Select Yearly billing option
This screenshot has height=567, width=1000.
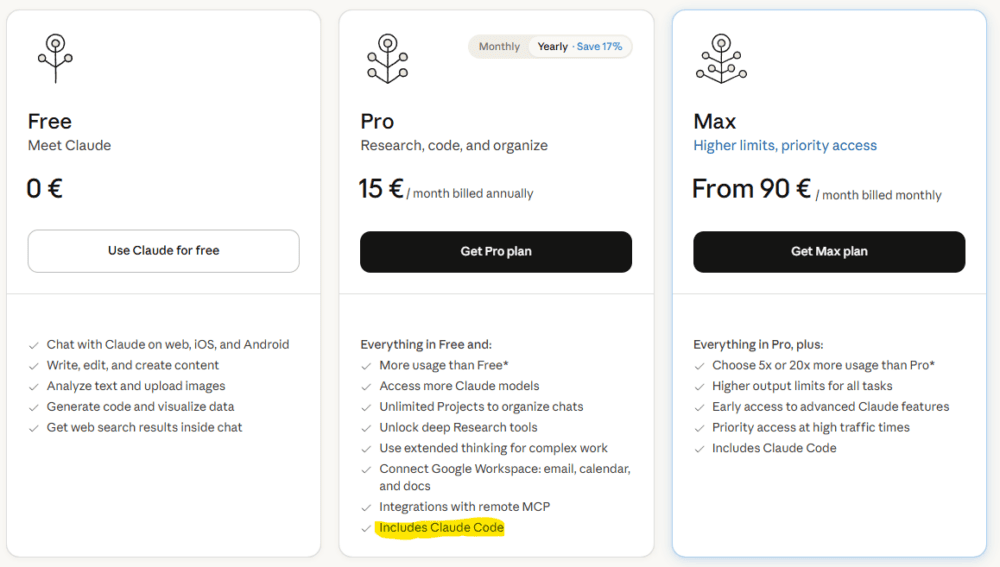click(552, 47)
